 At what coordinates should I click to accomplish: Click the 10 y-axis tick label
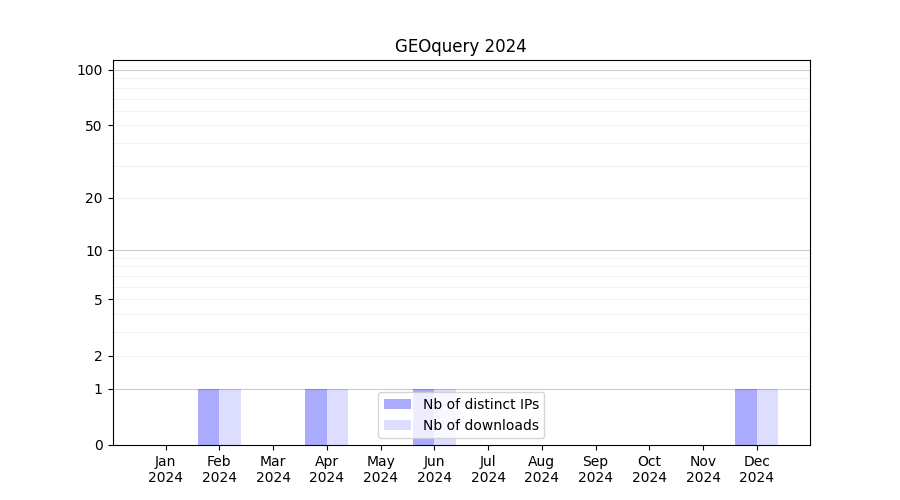click(x=94, y=251)
